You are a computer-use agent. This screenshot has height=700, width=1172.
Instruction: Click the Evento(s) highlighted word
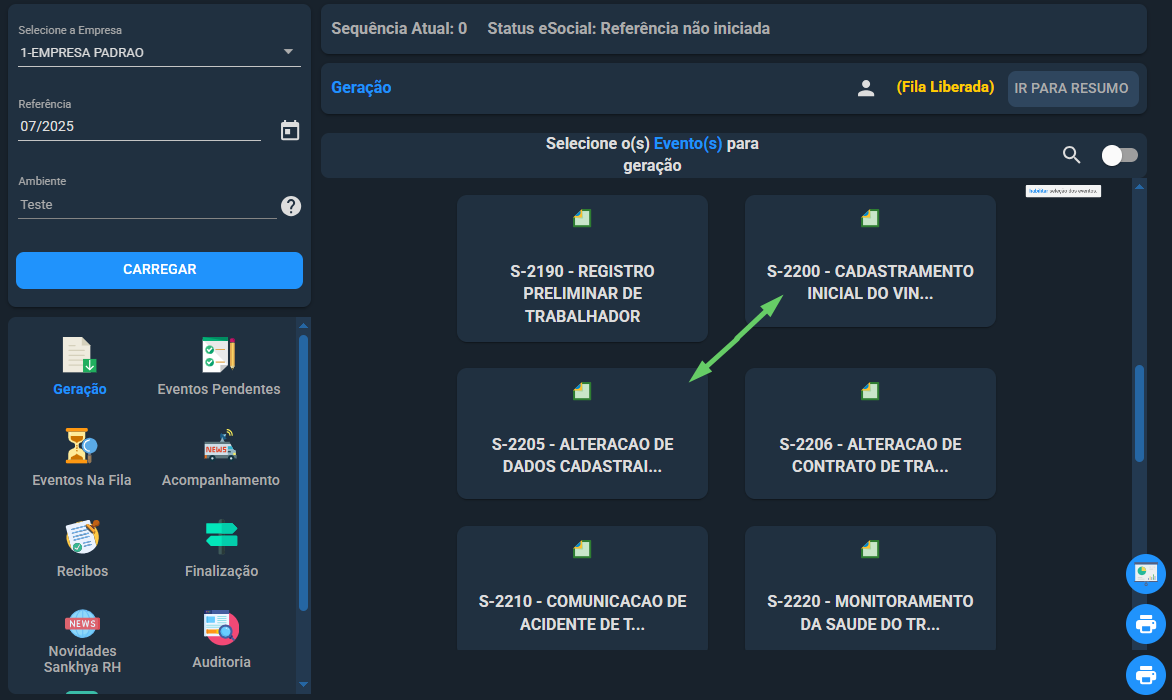pyautogui.click(x=688, y=143)
